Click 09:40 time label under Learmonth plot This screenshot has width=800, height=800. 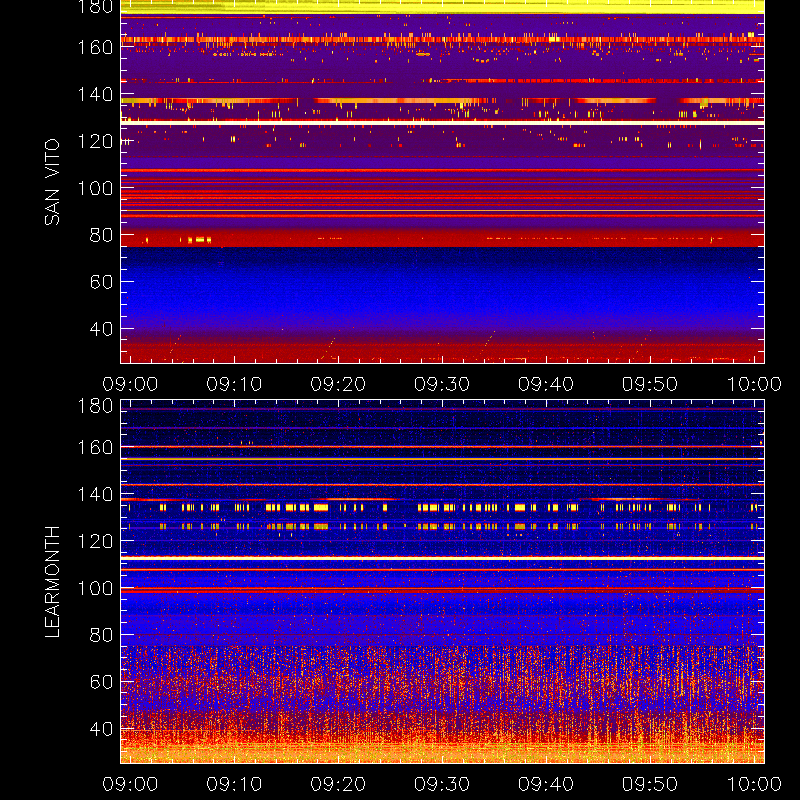click(546, 784)
